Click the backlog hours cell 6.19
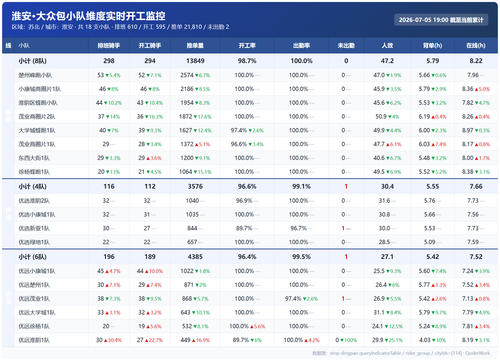 [x=424, y=117]
